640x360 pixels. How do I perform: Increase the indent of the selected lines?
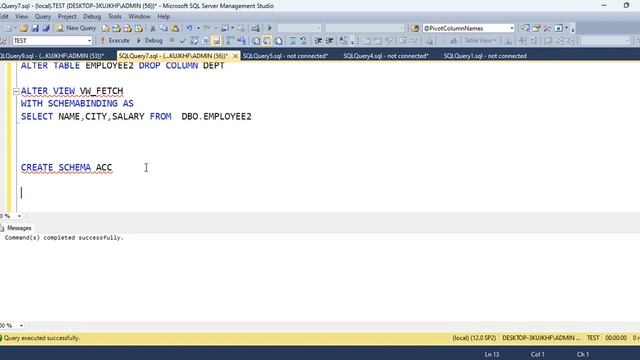329,40
